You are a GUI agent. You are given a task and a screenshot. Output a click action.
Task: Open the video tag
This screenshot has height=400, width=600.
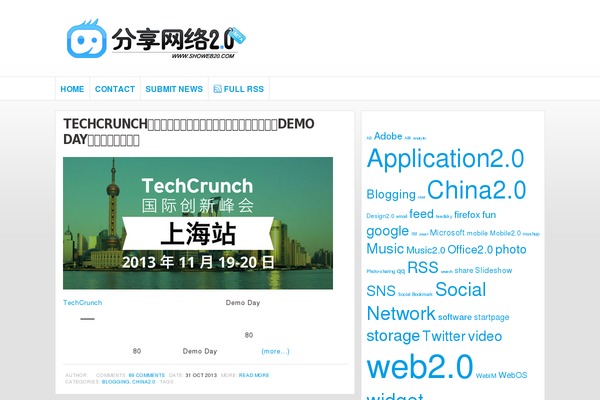point(485,336)
